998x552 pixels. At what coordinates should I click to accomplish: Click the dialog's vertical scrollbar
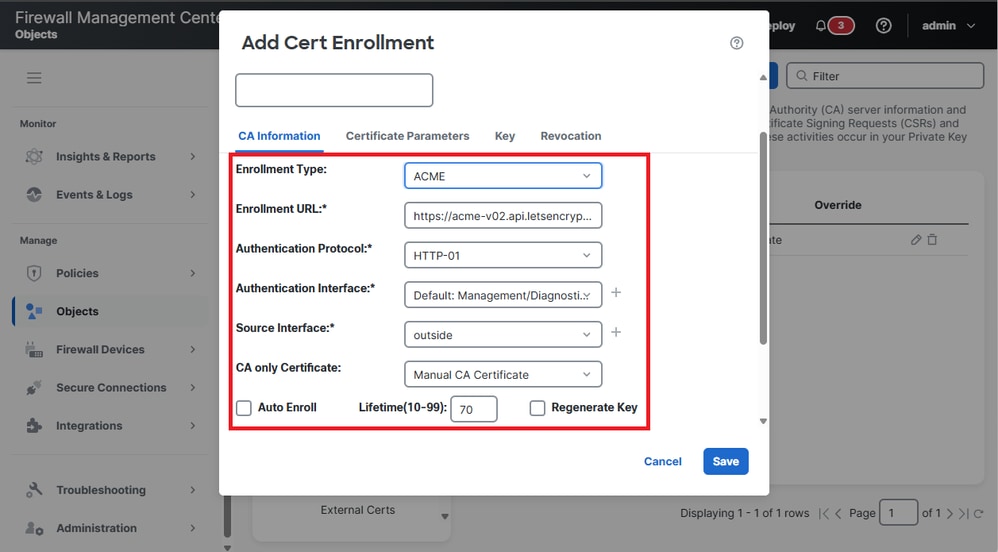coord(764,240)
